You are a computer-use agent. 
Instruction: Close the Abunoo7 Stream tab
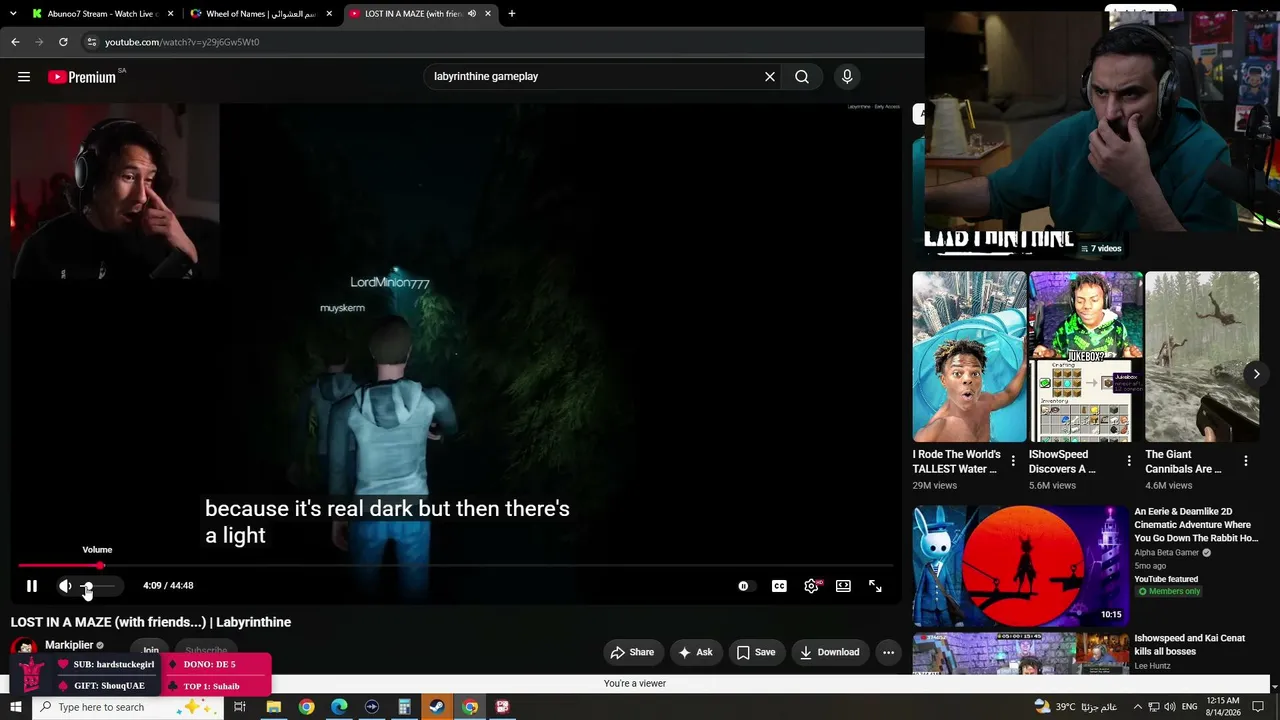click(170, 14)
